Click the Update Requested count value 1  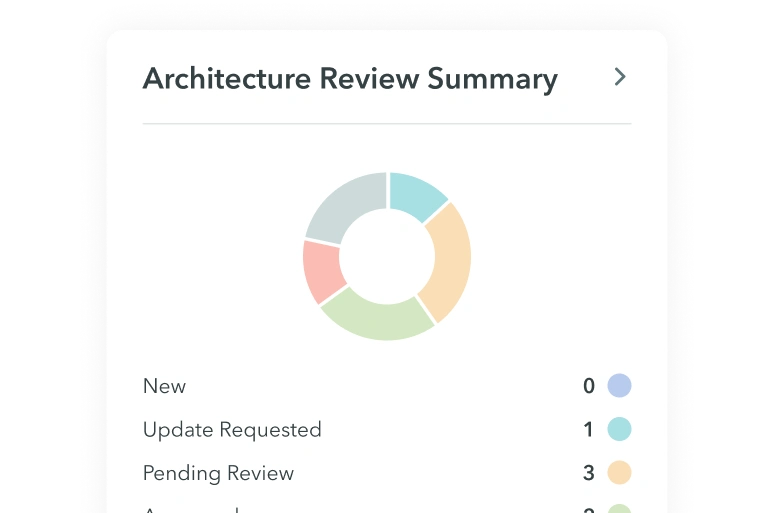[588, 430]
